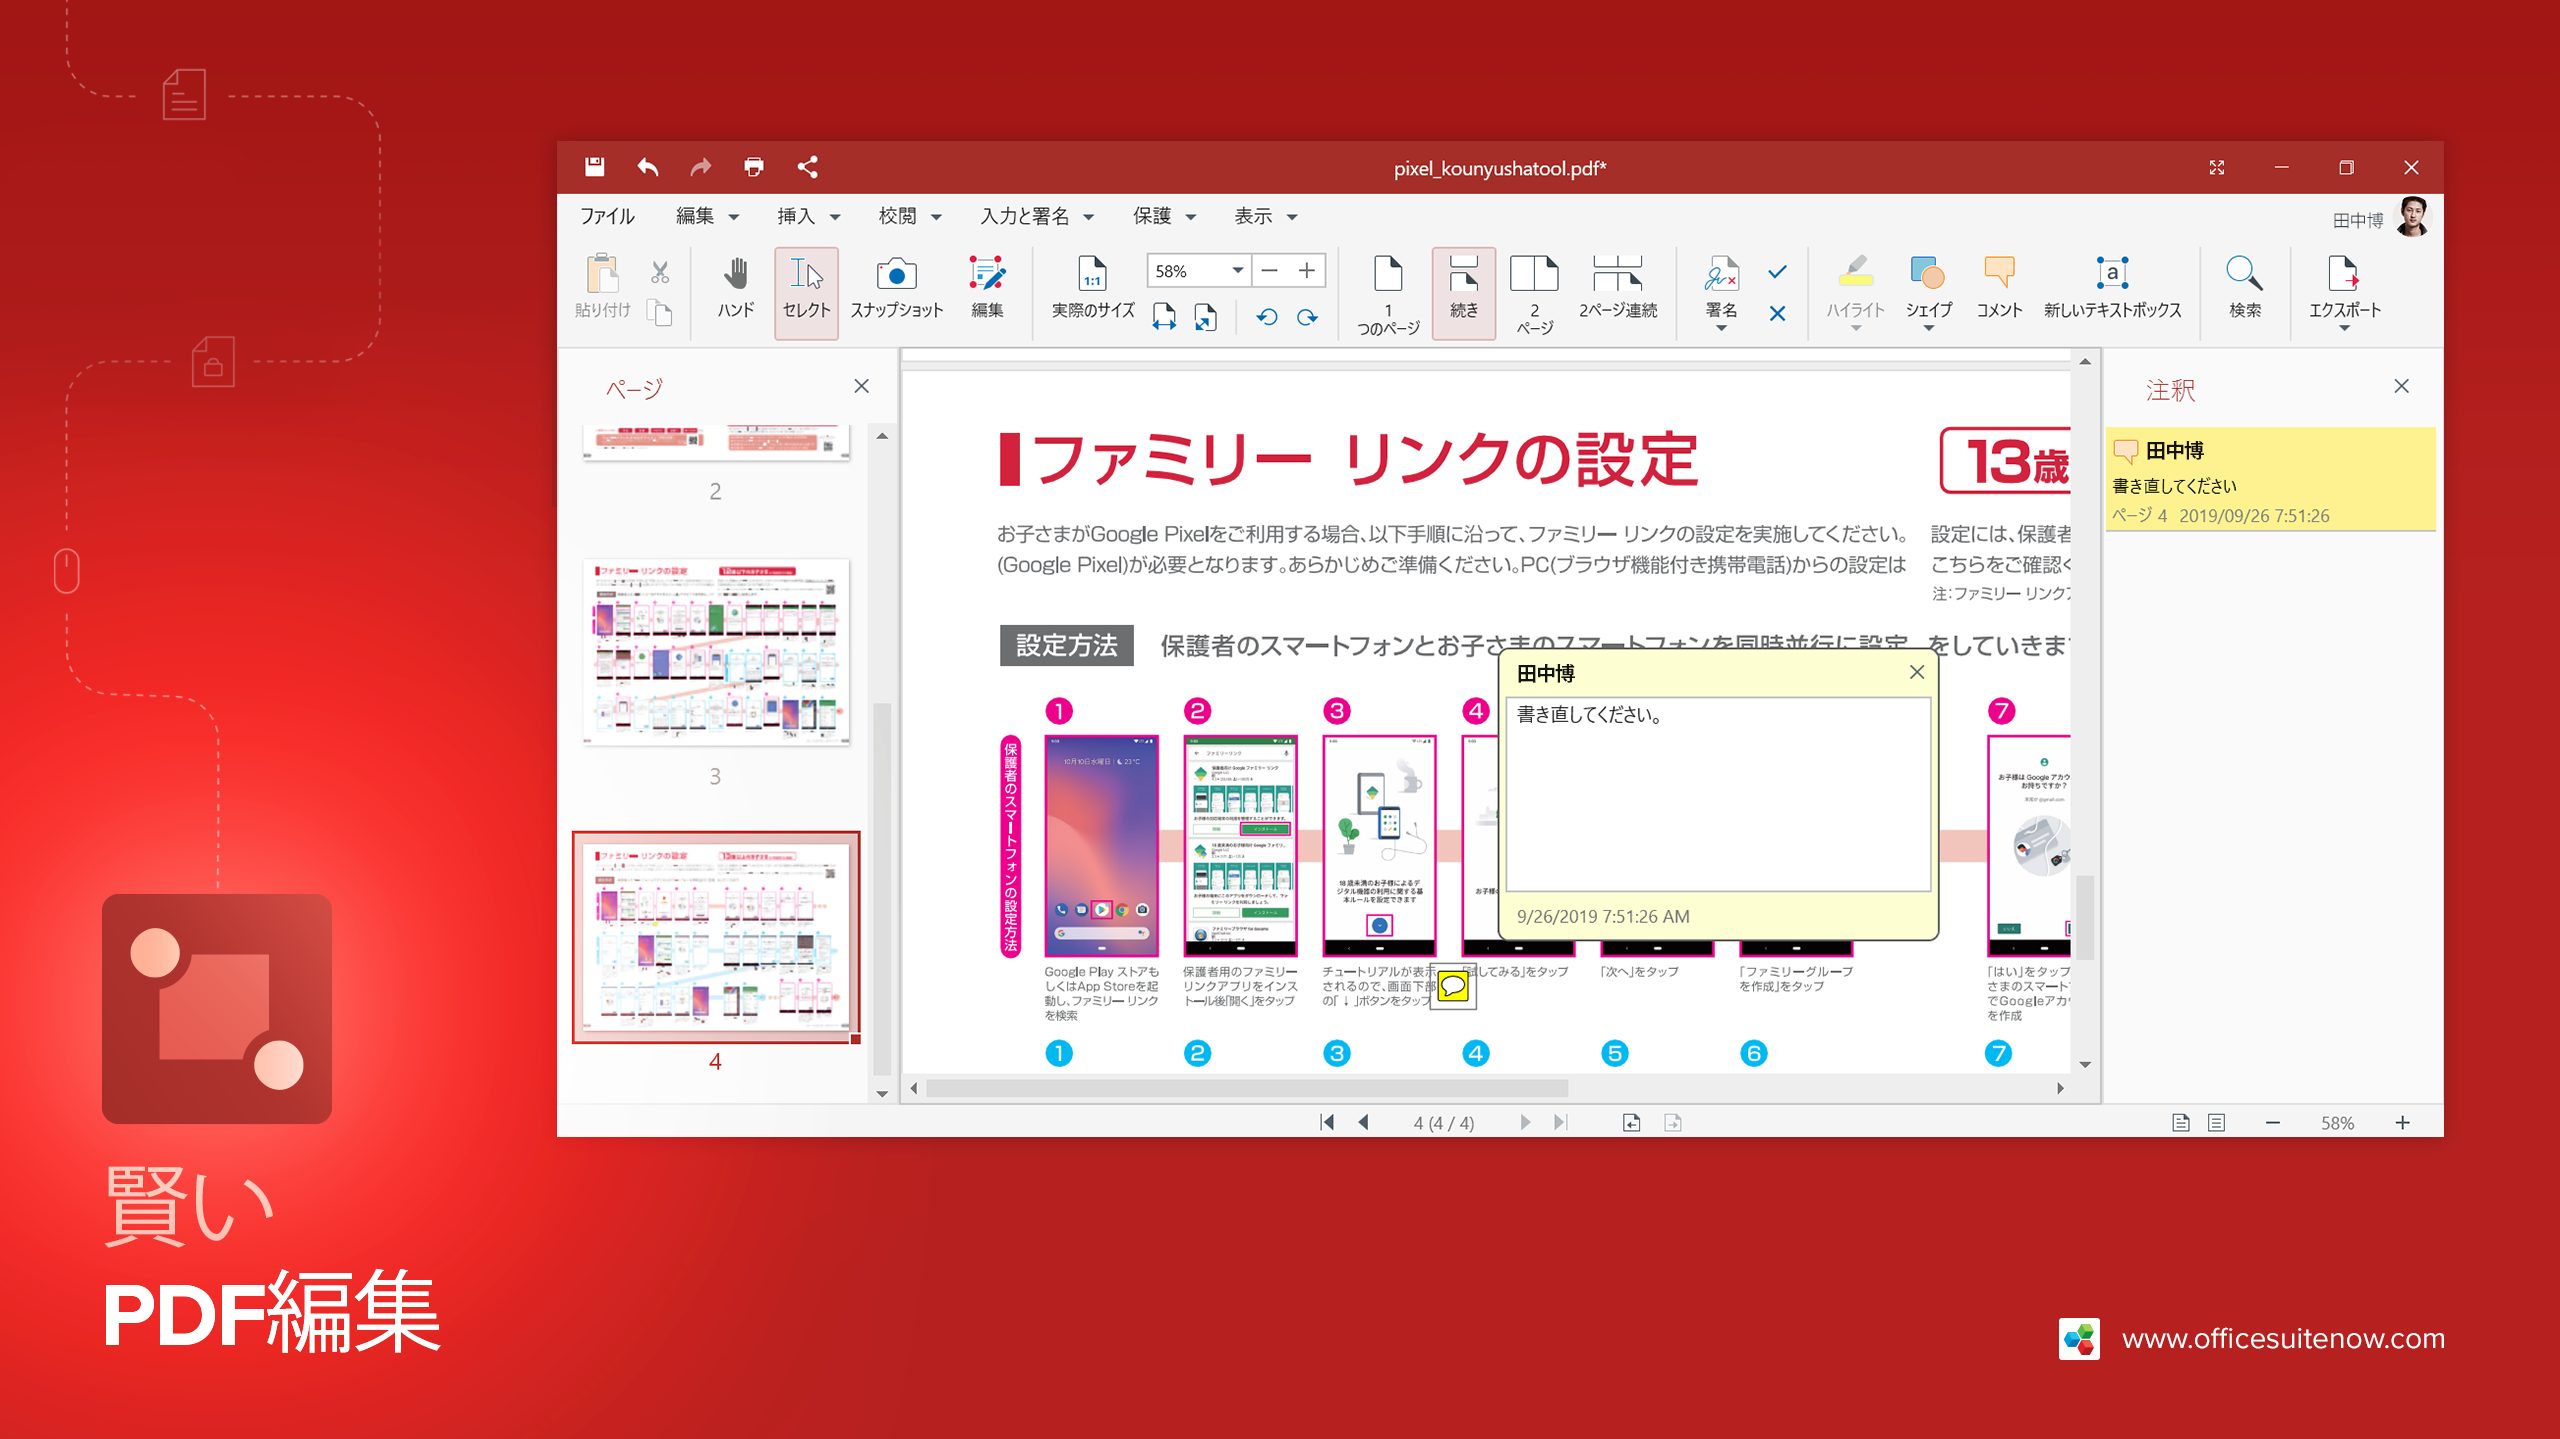2560x1439 pixels.
Task: Go to previous page in status bar
Action: pyautogui.click(x=1363, y=1122)
